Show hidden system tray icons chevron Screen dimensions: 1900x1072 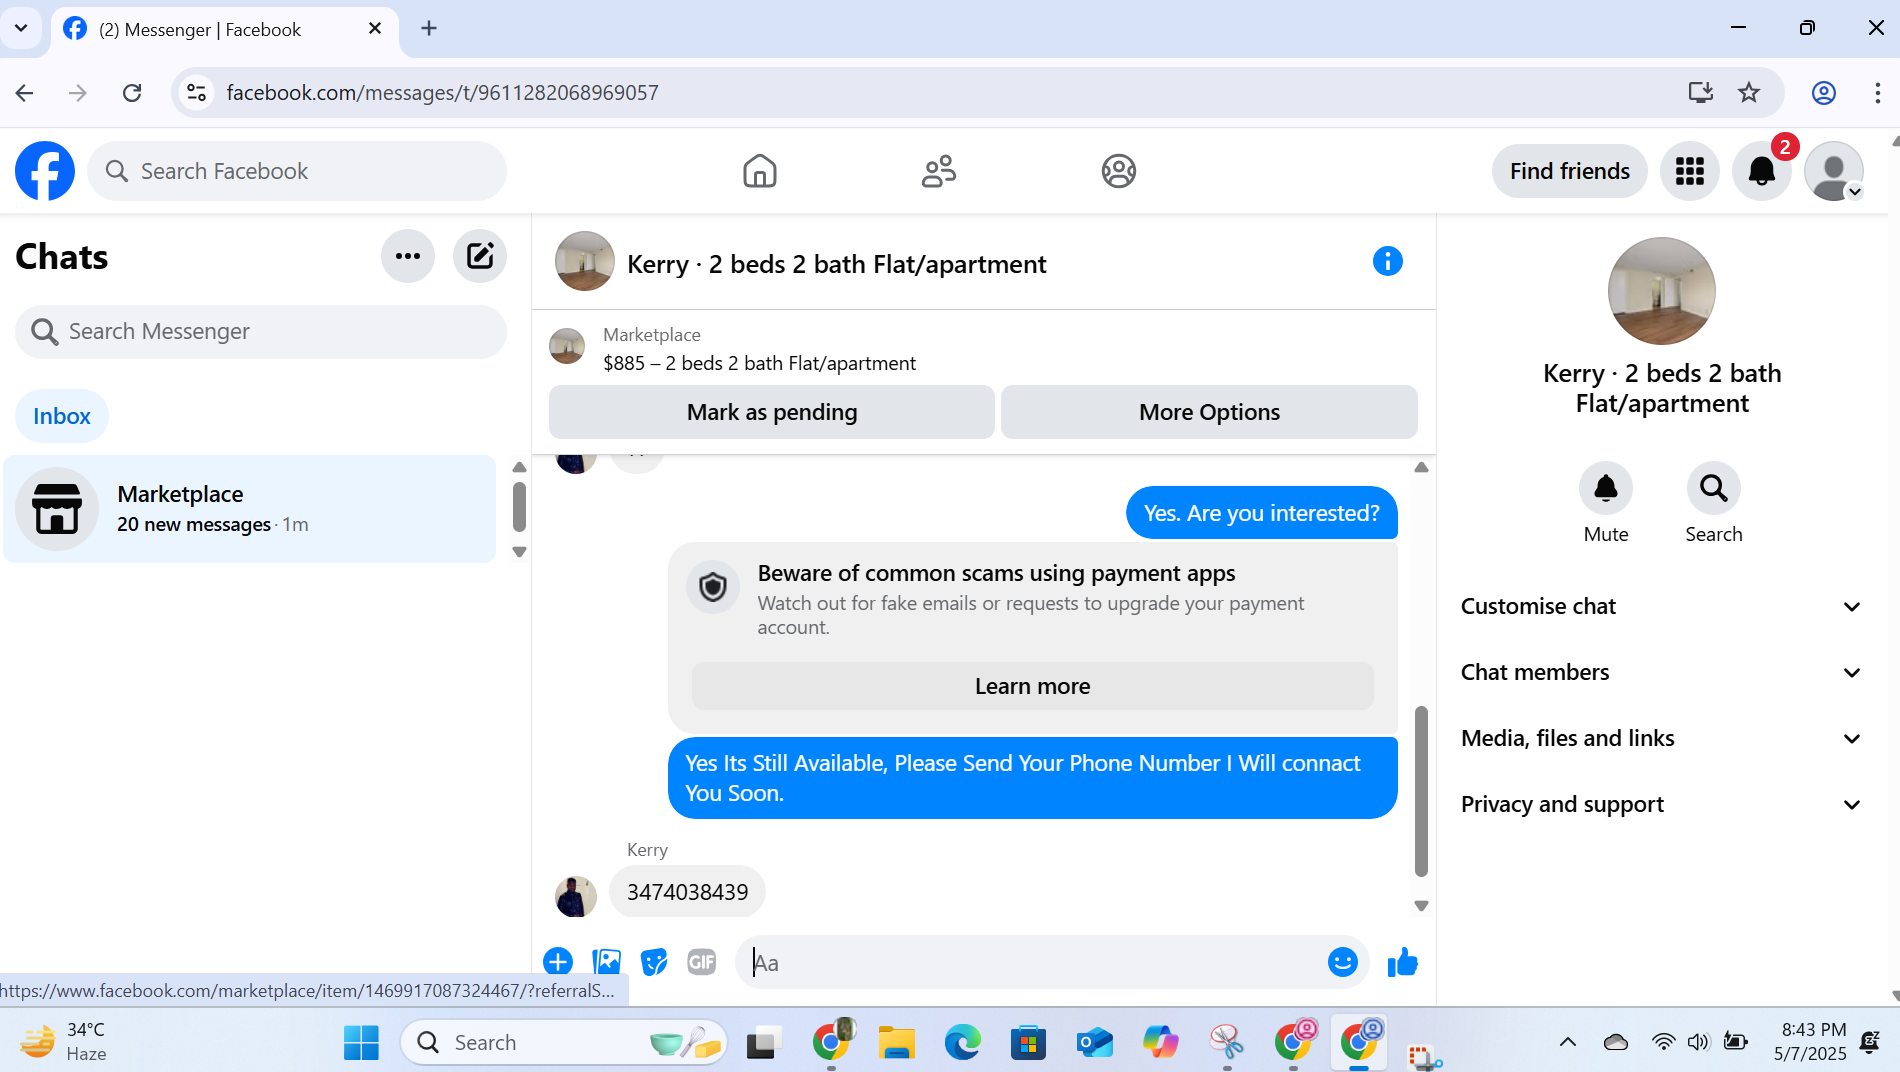tap(1568, 1042)
